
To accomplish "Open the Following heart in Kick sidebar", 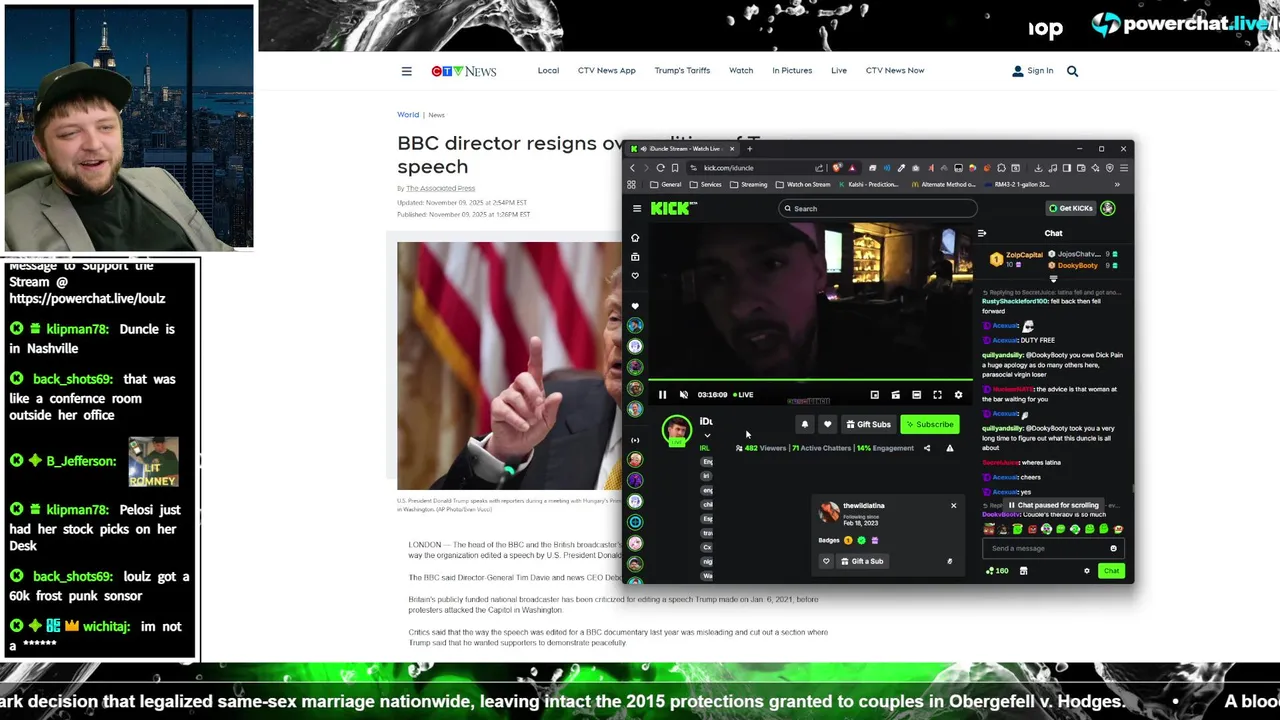I will (x=635, y=276).
